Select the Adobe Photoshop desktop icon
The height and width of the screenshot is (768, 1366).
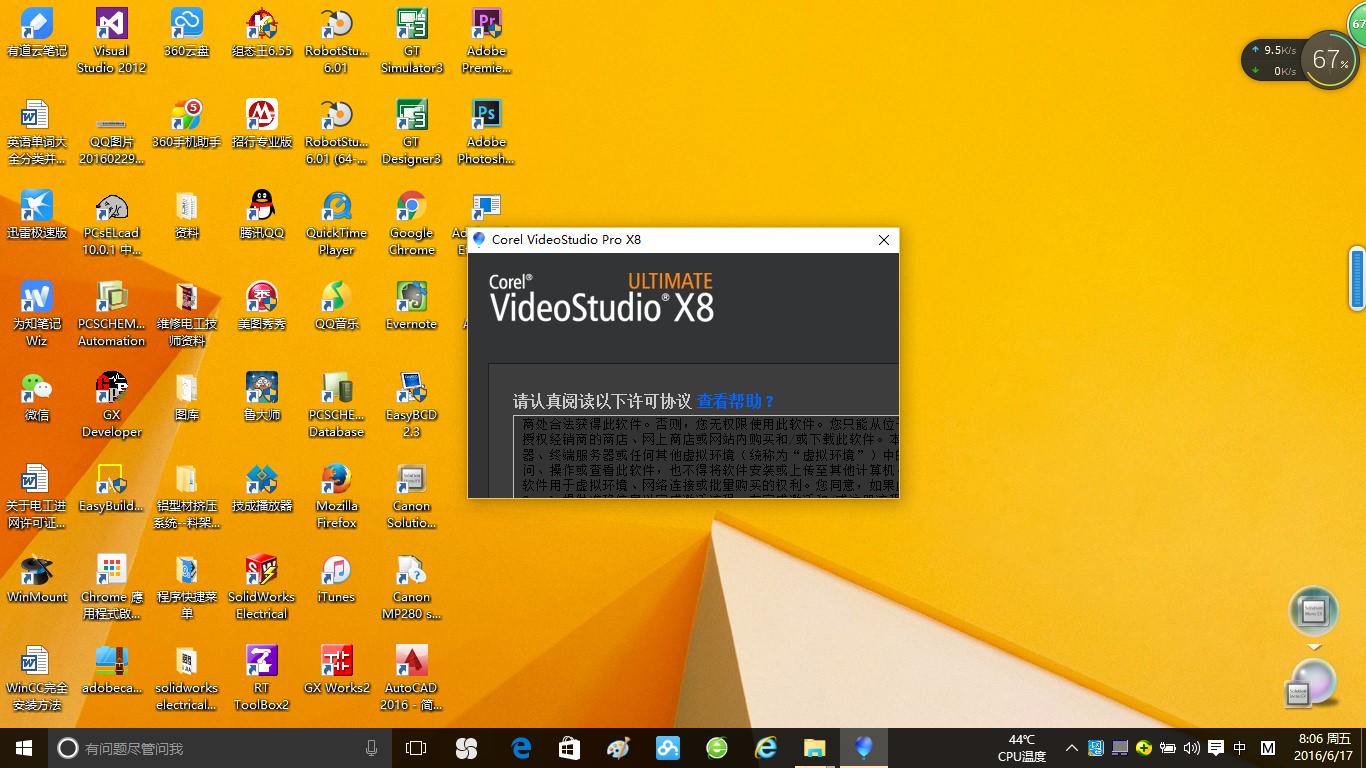pos(487,132)
